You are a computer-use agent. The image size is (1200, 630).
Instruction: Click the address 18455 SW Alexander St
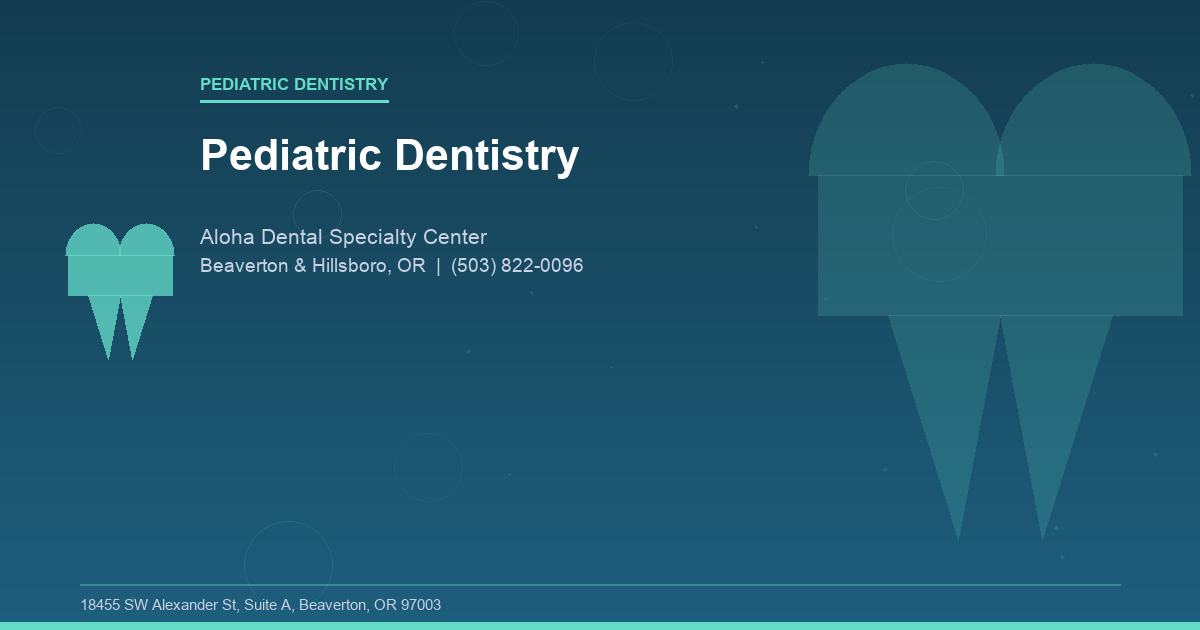tap(160, 604)
